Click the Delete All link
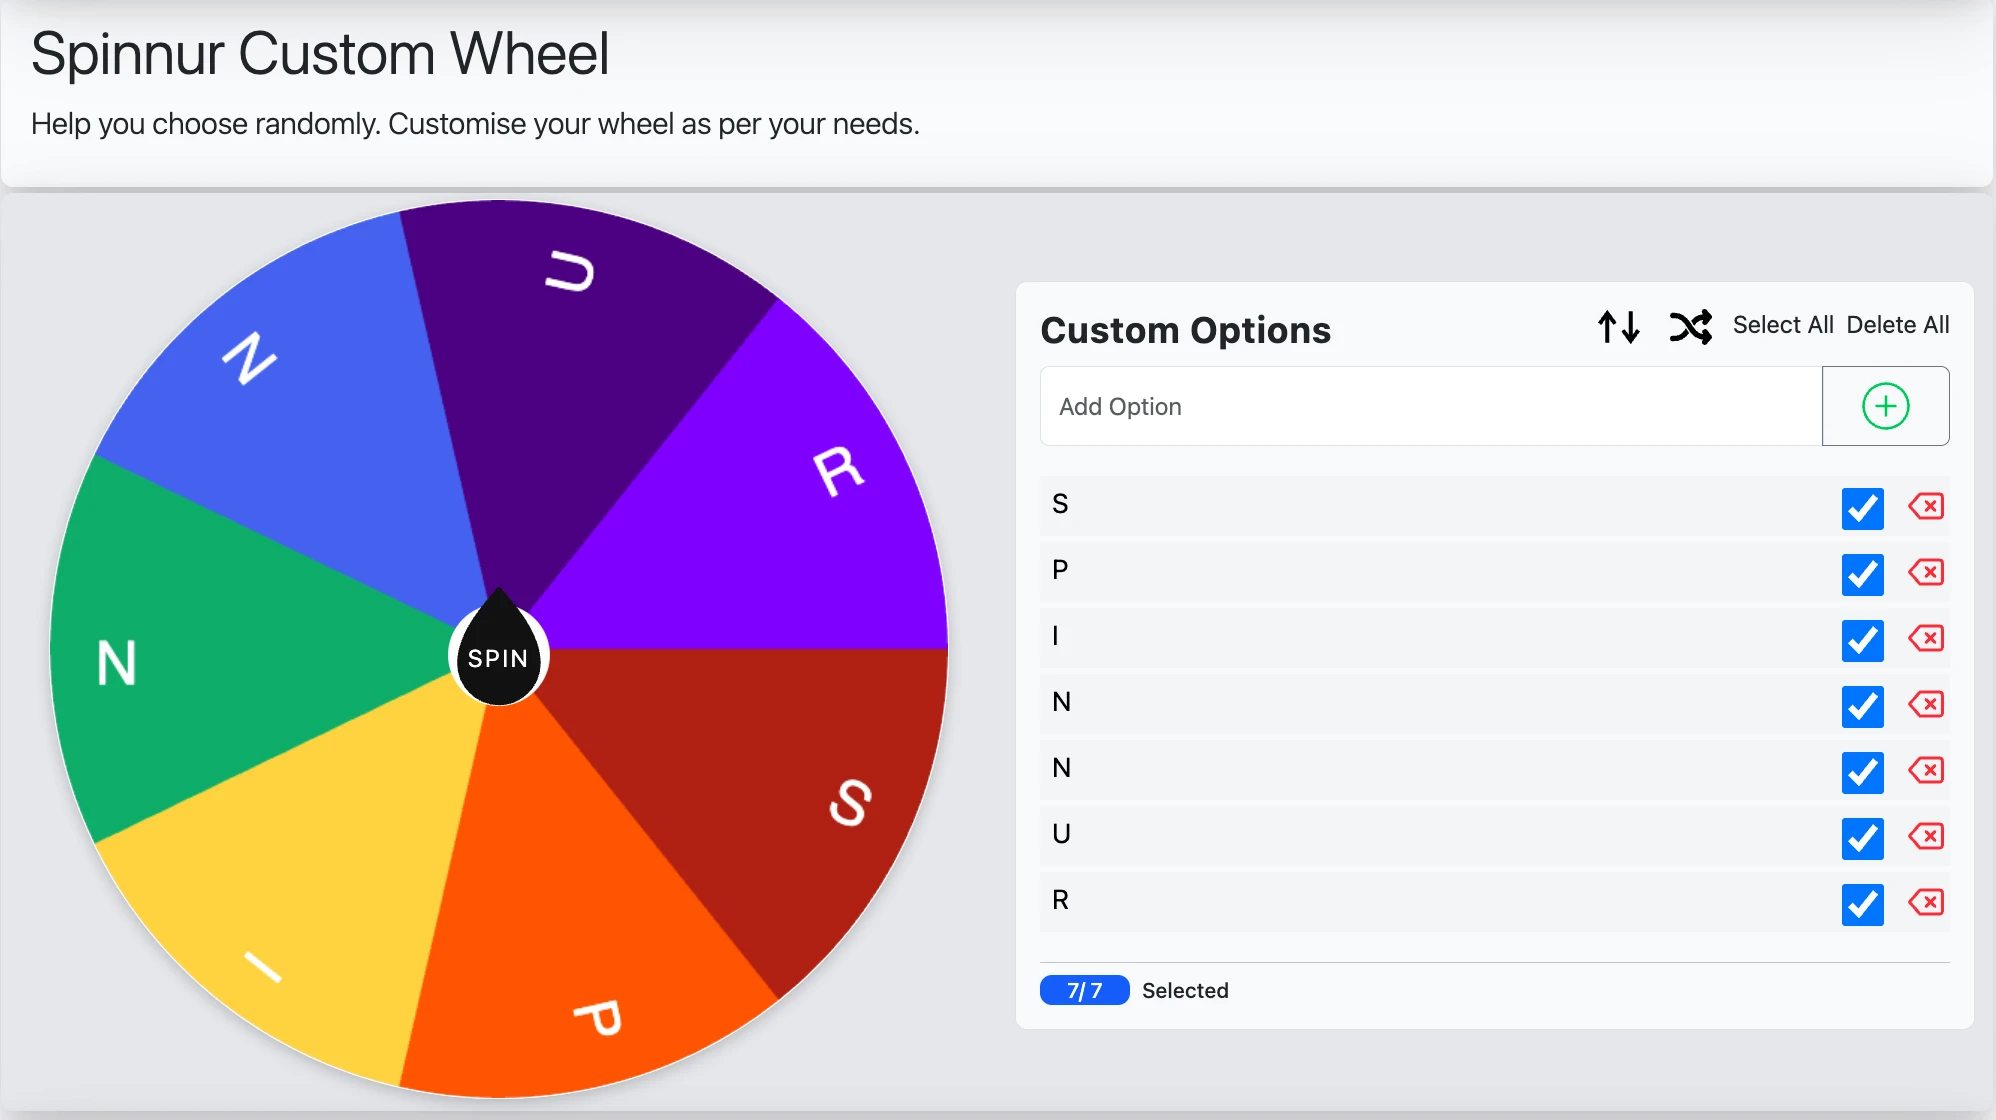This screenshot has height=1120, width=1996. click(1899, 324)
